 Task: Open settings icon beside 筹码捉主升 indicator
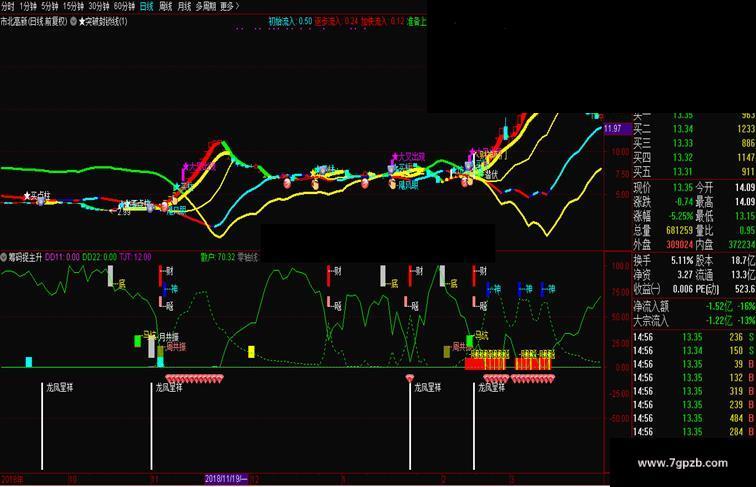coord(4,257)
